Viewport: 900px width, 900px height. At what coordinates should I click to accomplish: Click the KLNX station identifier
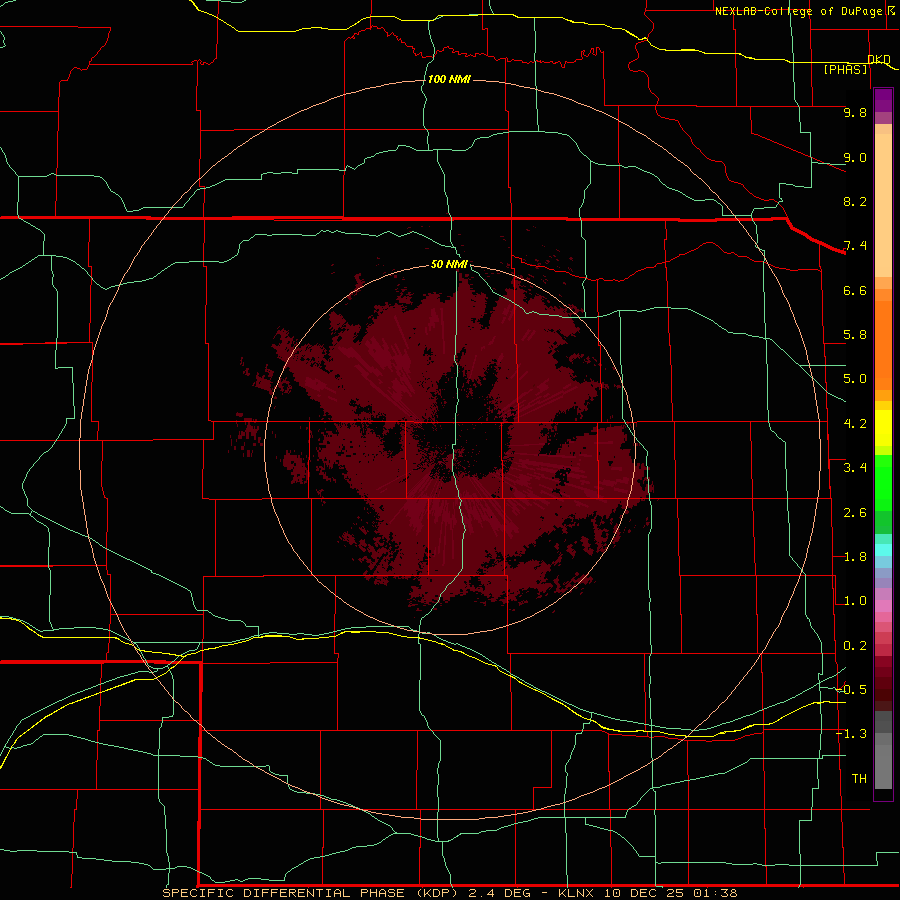[x=576, y=893]
